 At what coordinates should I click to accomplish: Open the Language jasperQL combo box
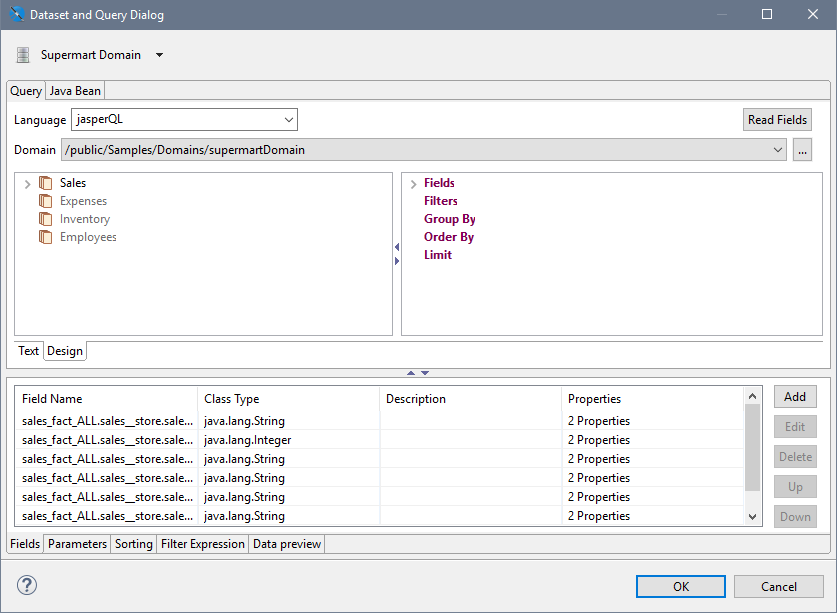coord(289,120)
